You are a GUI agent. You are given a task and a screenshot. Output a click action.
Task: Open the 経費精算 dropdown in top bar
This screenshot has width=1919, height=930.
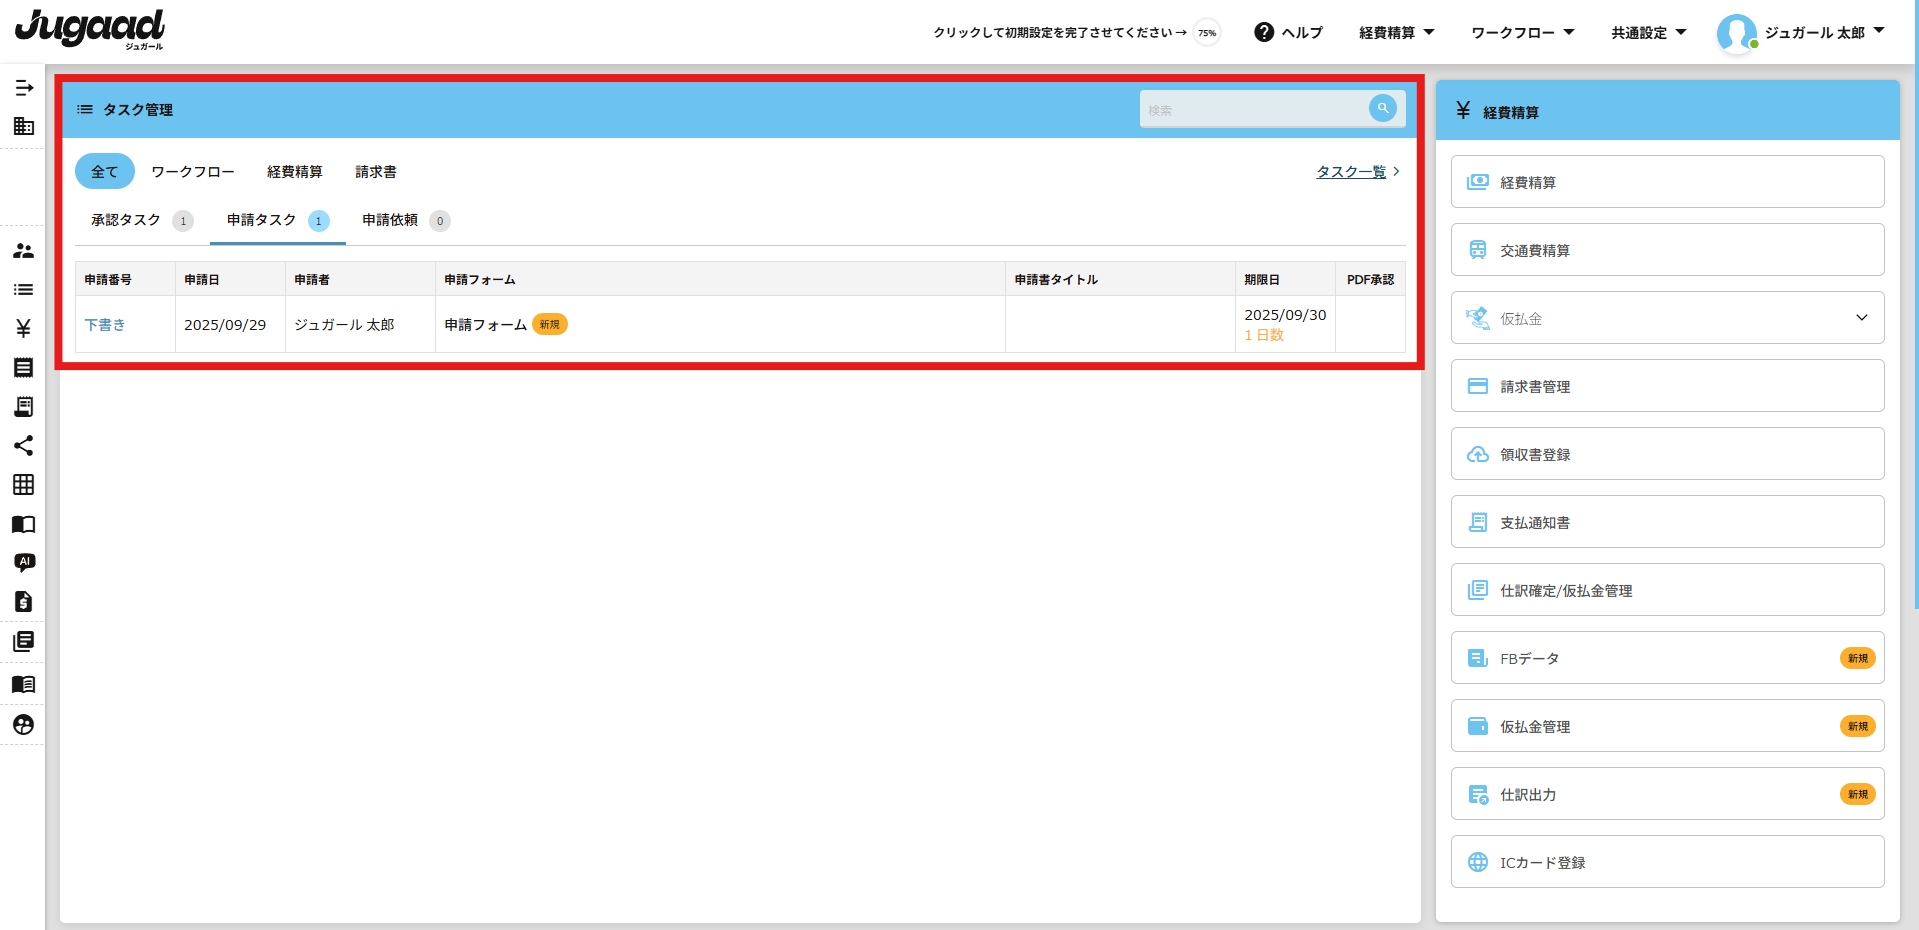[1396, 32]
